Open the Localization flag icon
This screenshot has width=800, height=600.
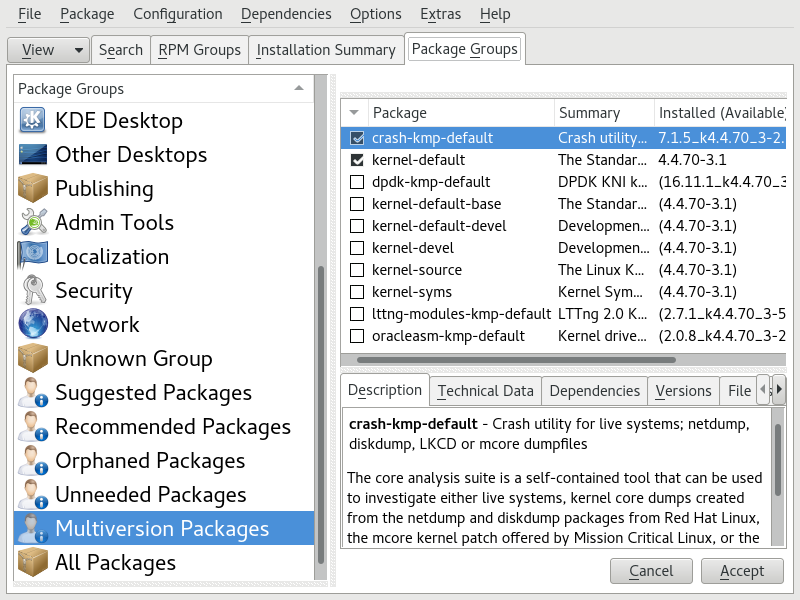point(33,257)
